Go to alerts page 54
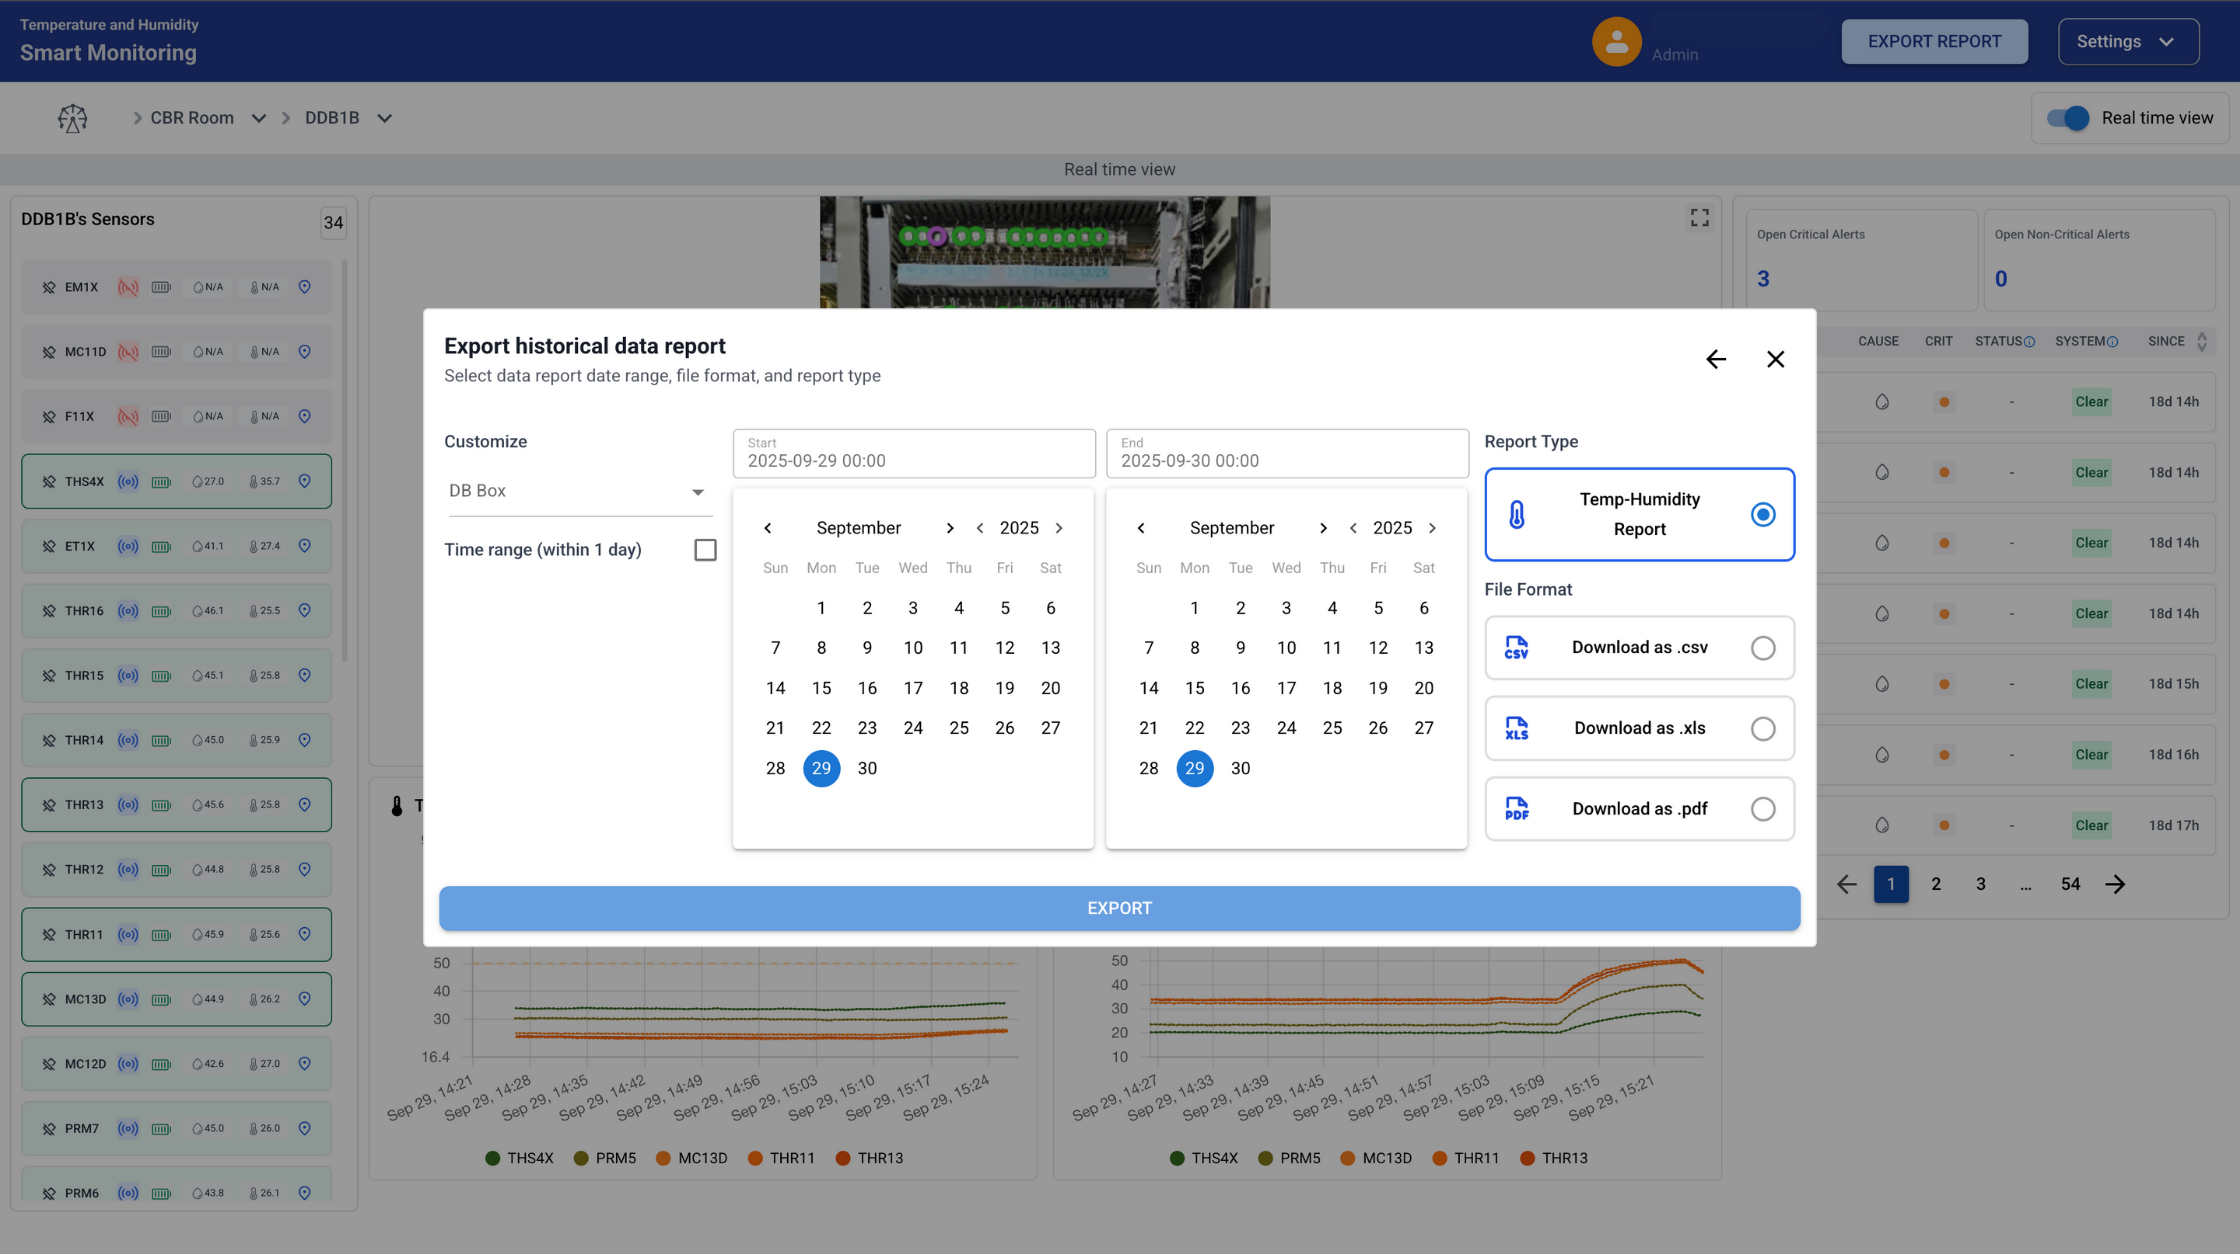2240x1260 pixels. 2070,884
